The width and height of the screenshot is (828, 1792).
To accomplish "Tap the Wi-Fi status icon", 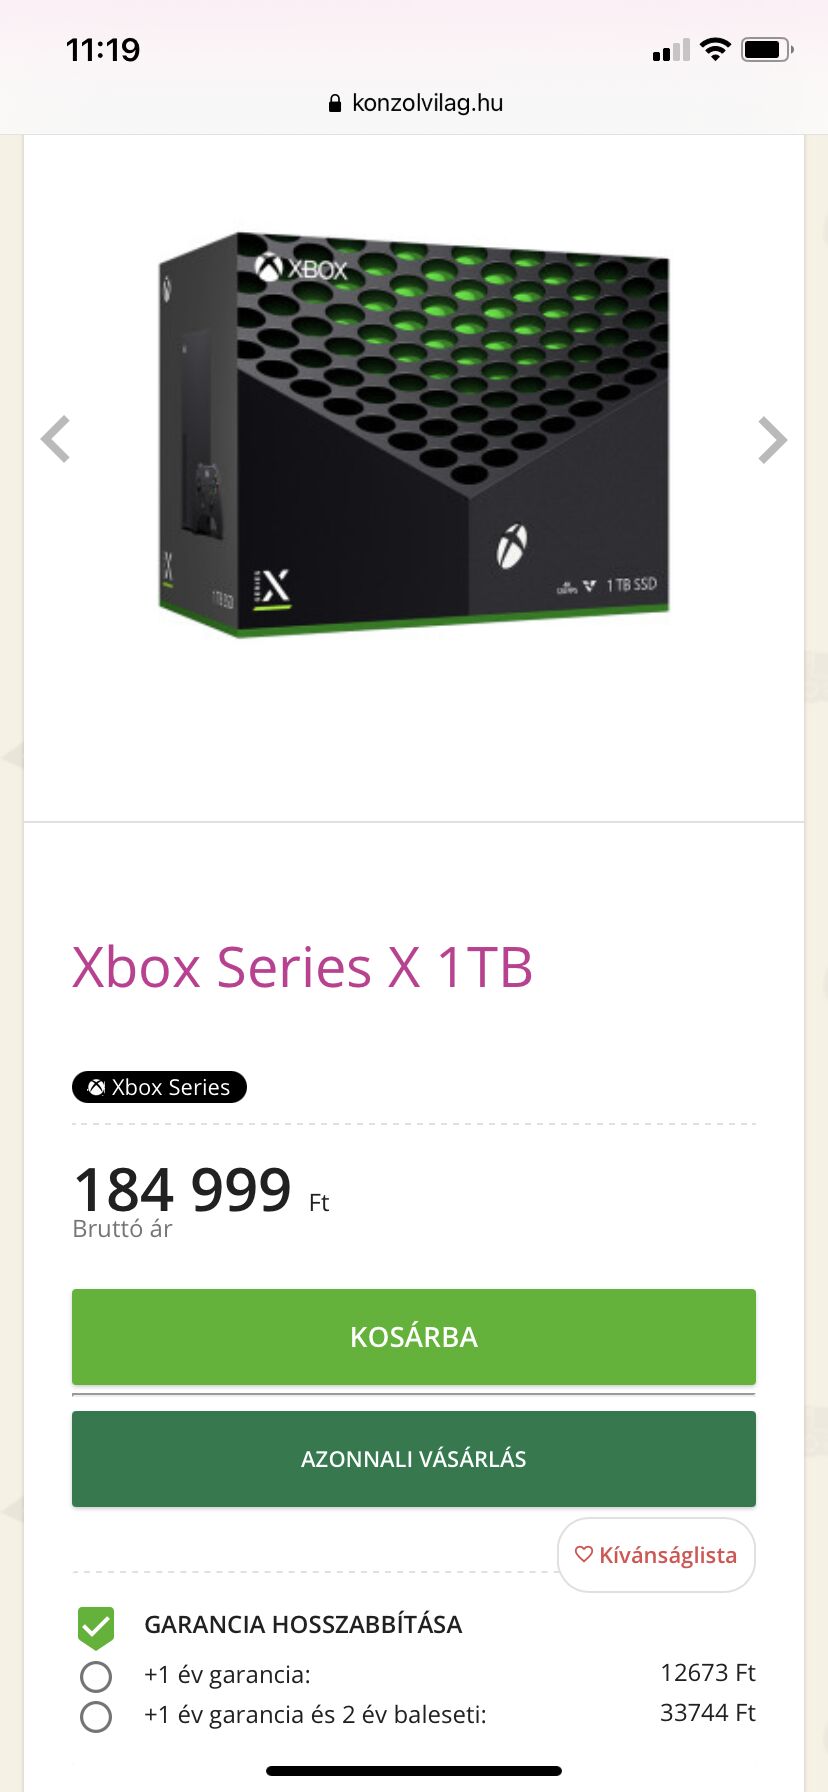I will point(715,49).
